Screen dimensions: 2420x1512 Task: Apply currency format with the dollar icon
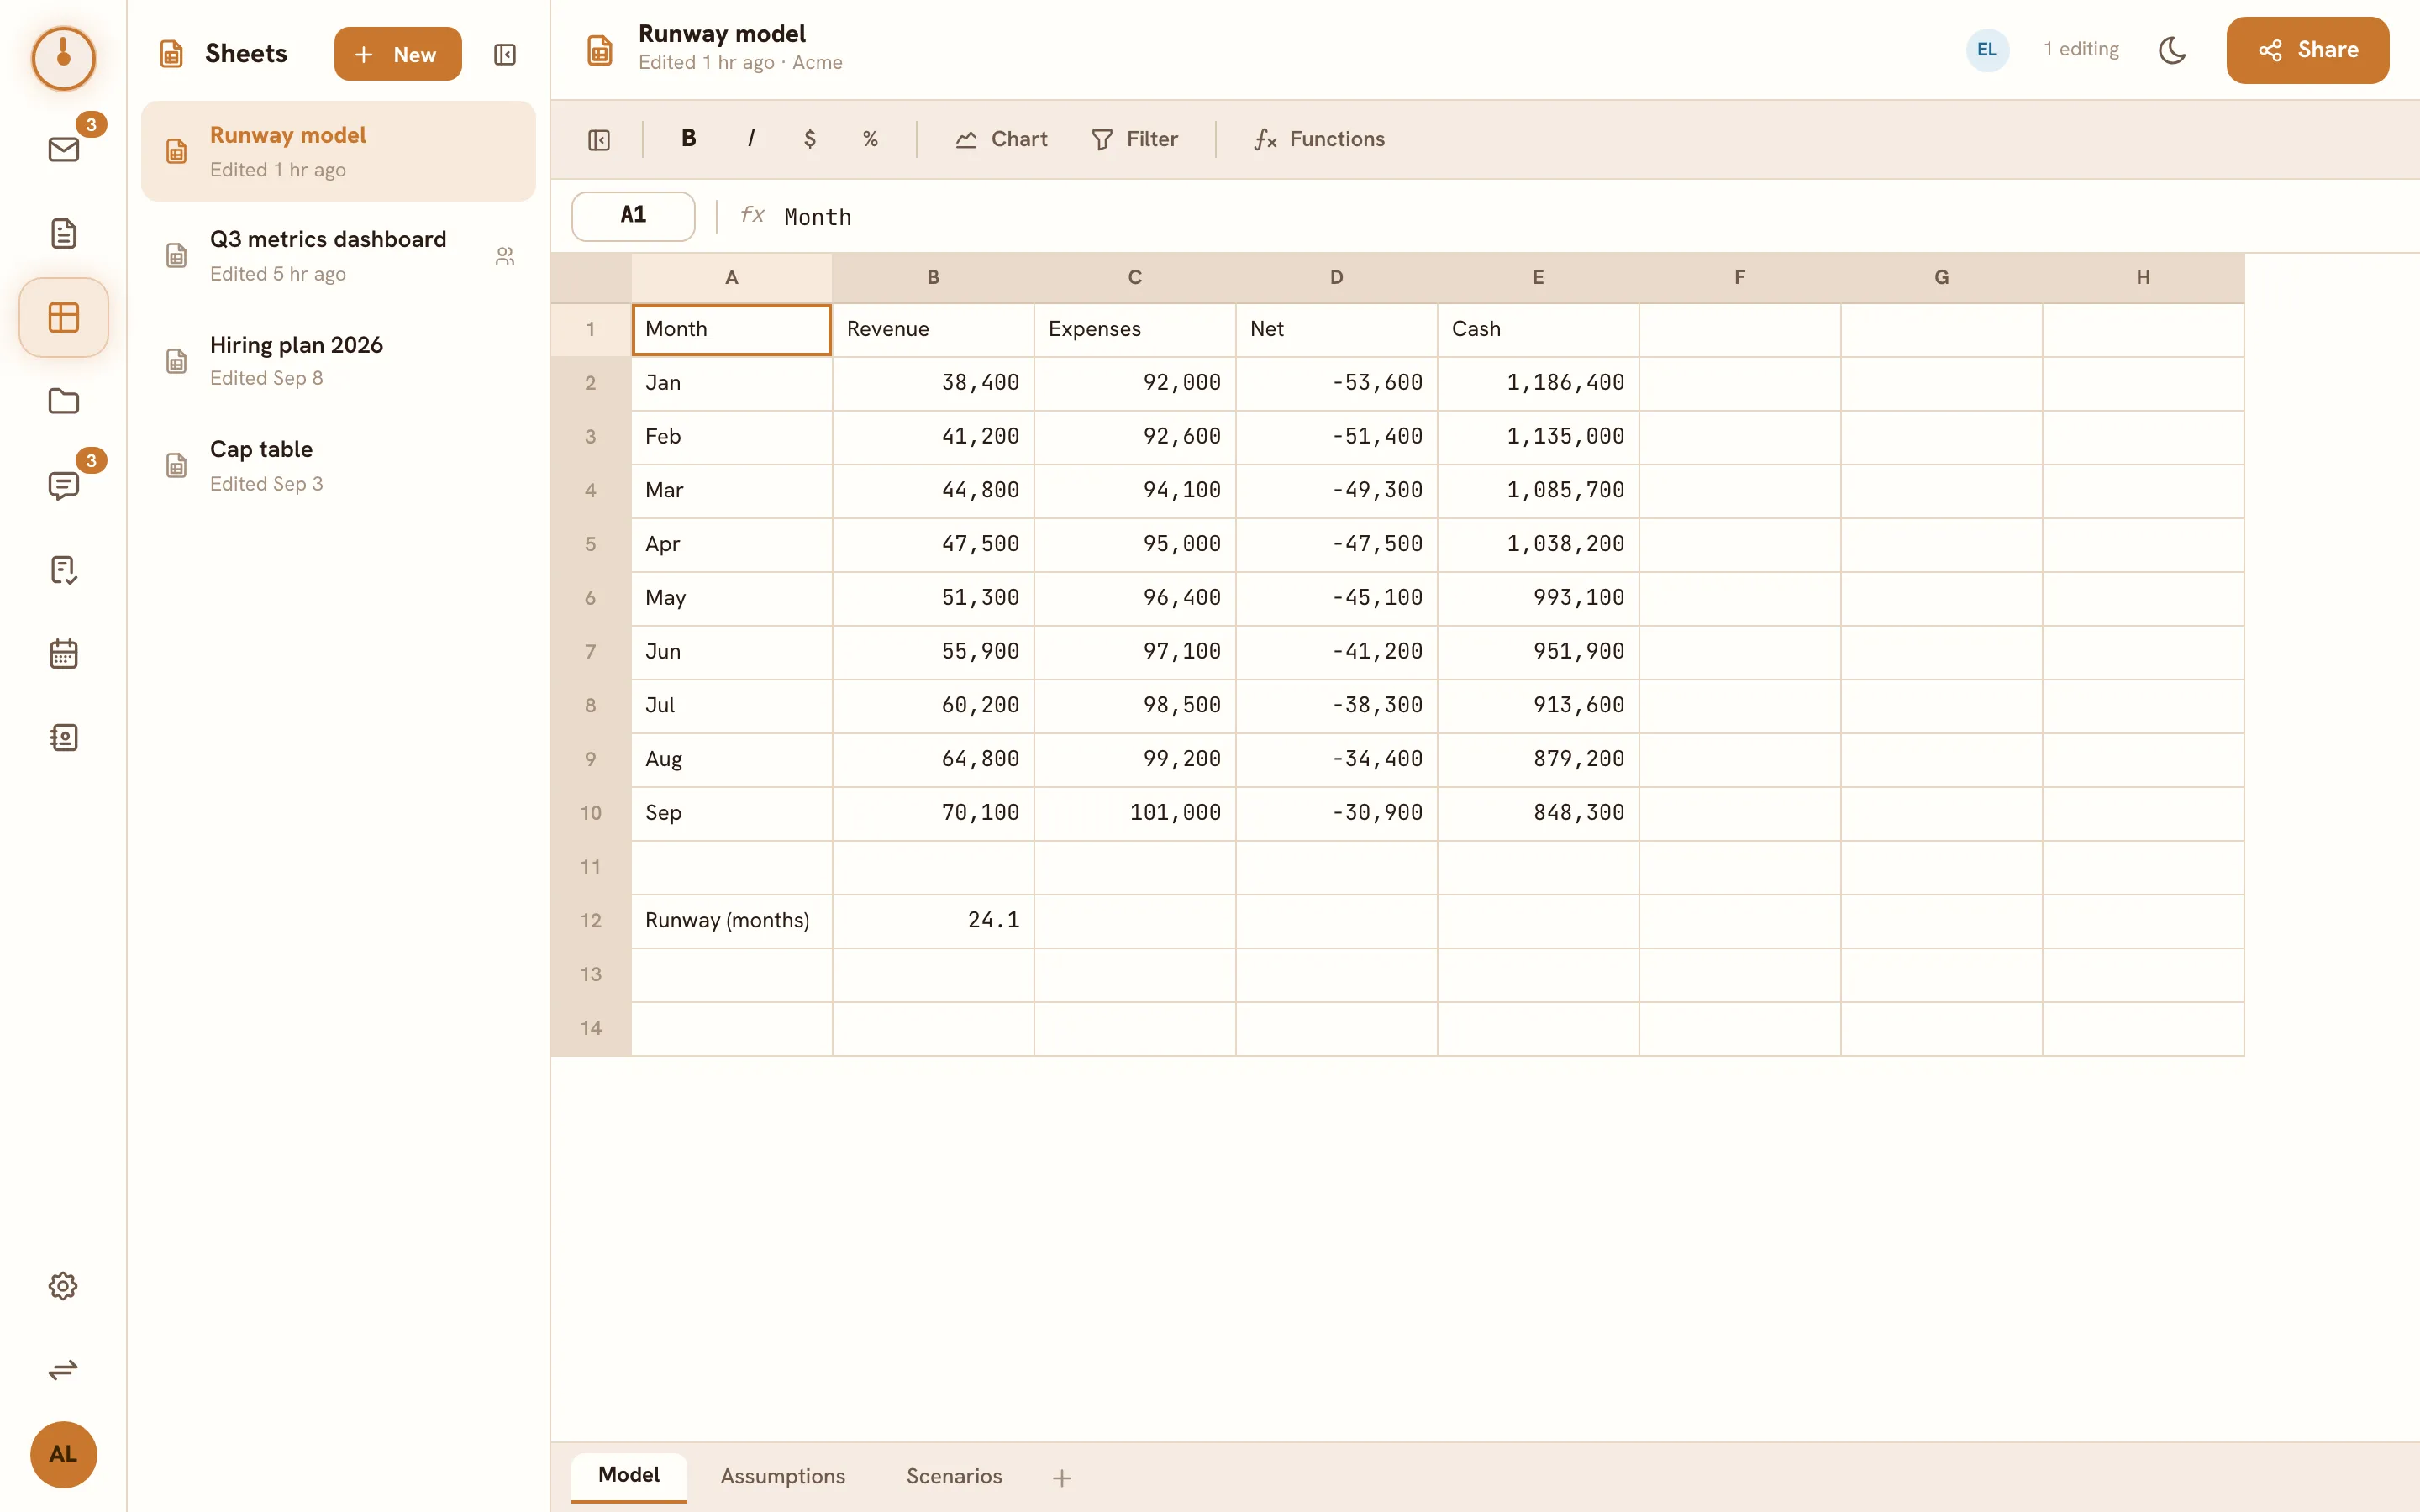click(810, 139)
